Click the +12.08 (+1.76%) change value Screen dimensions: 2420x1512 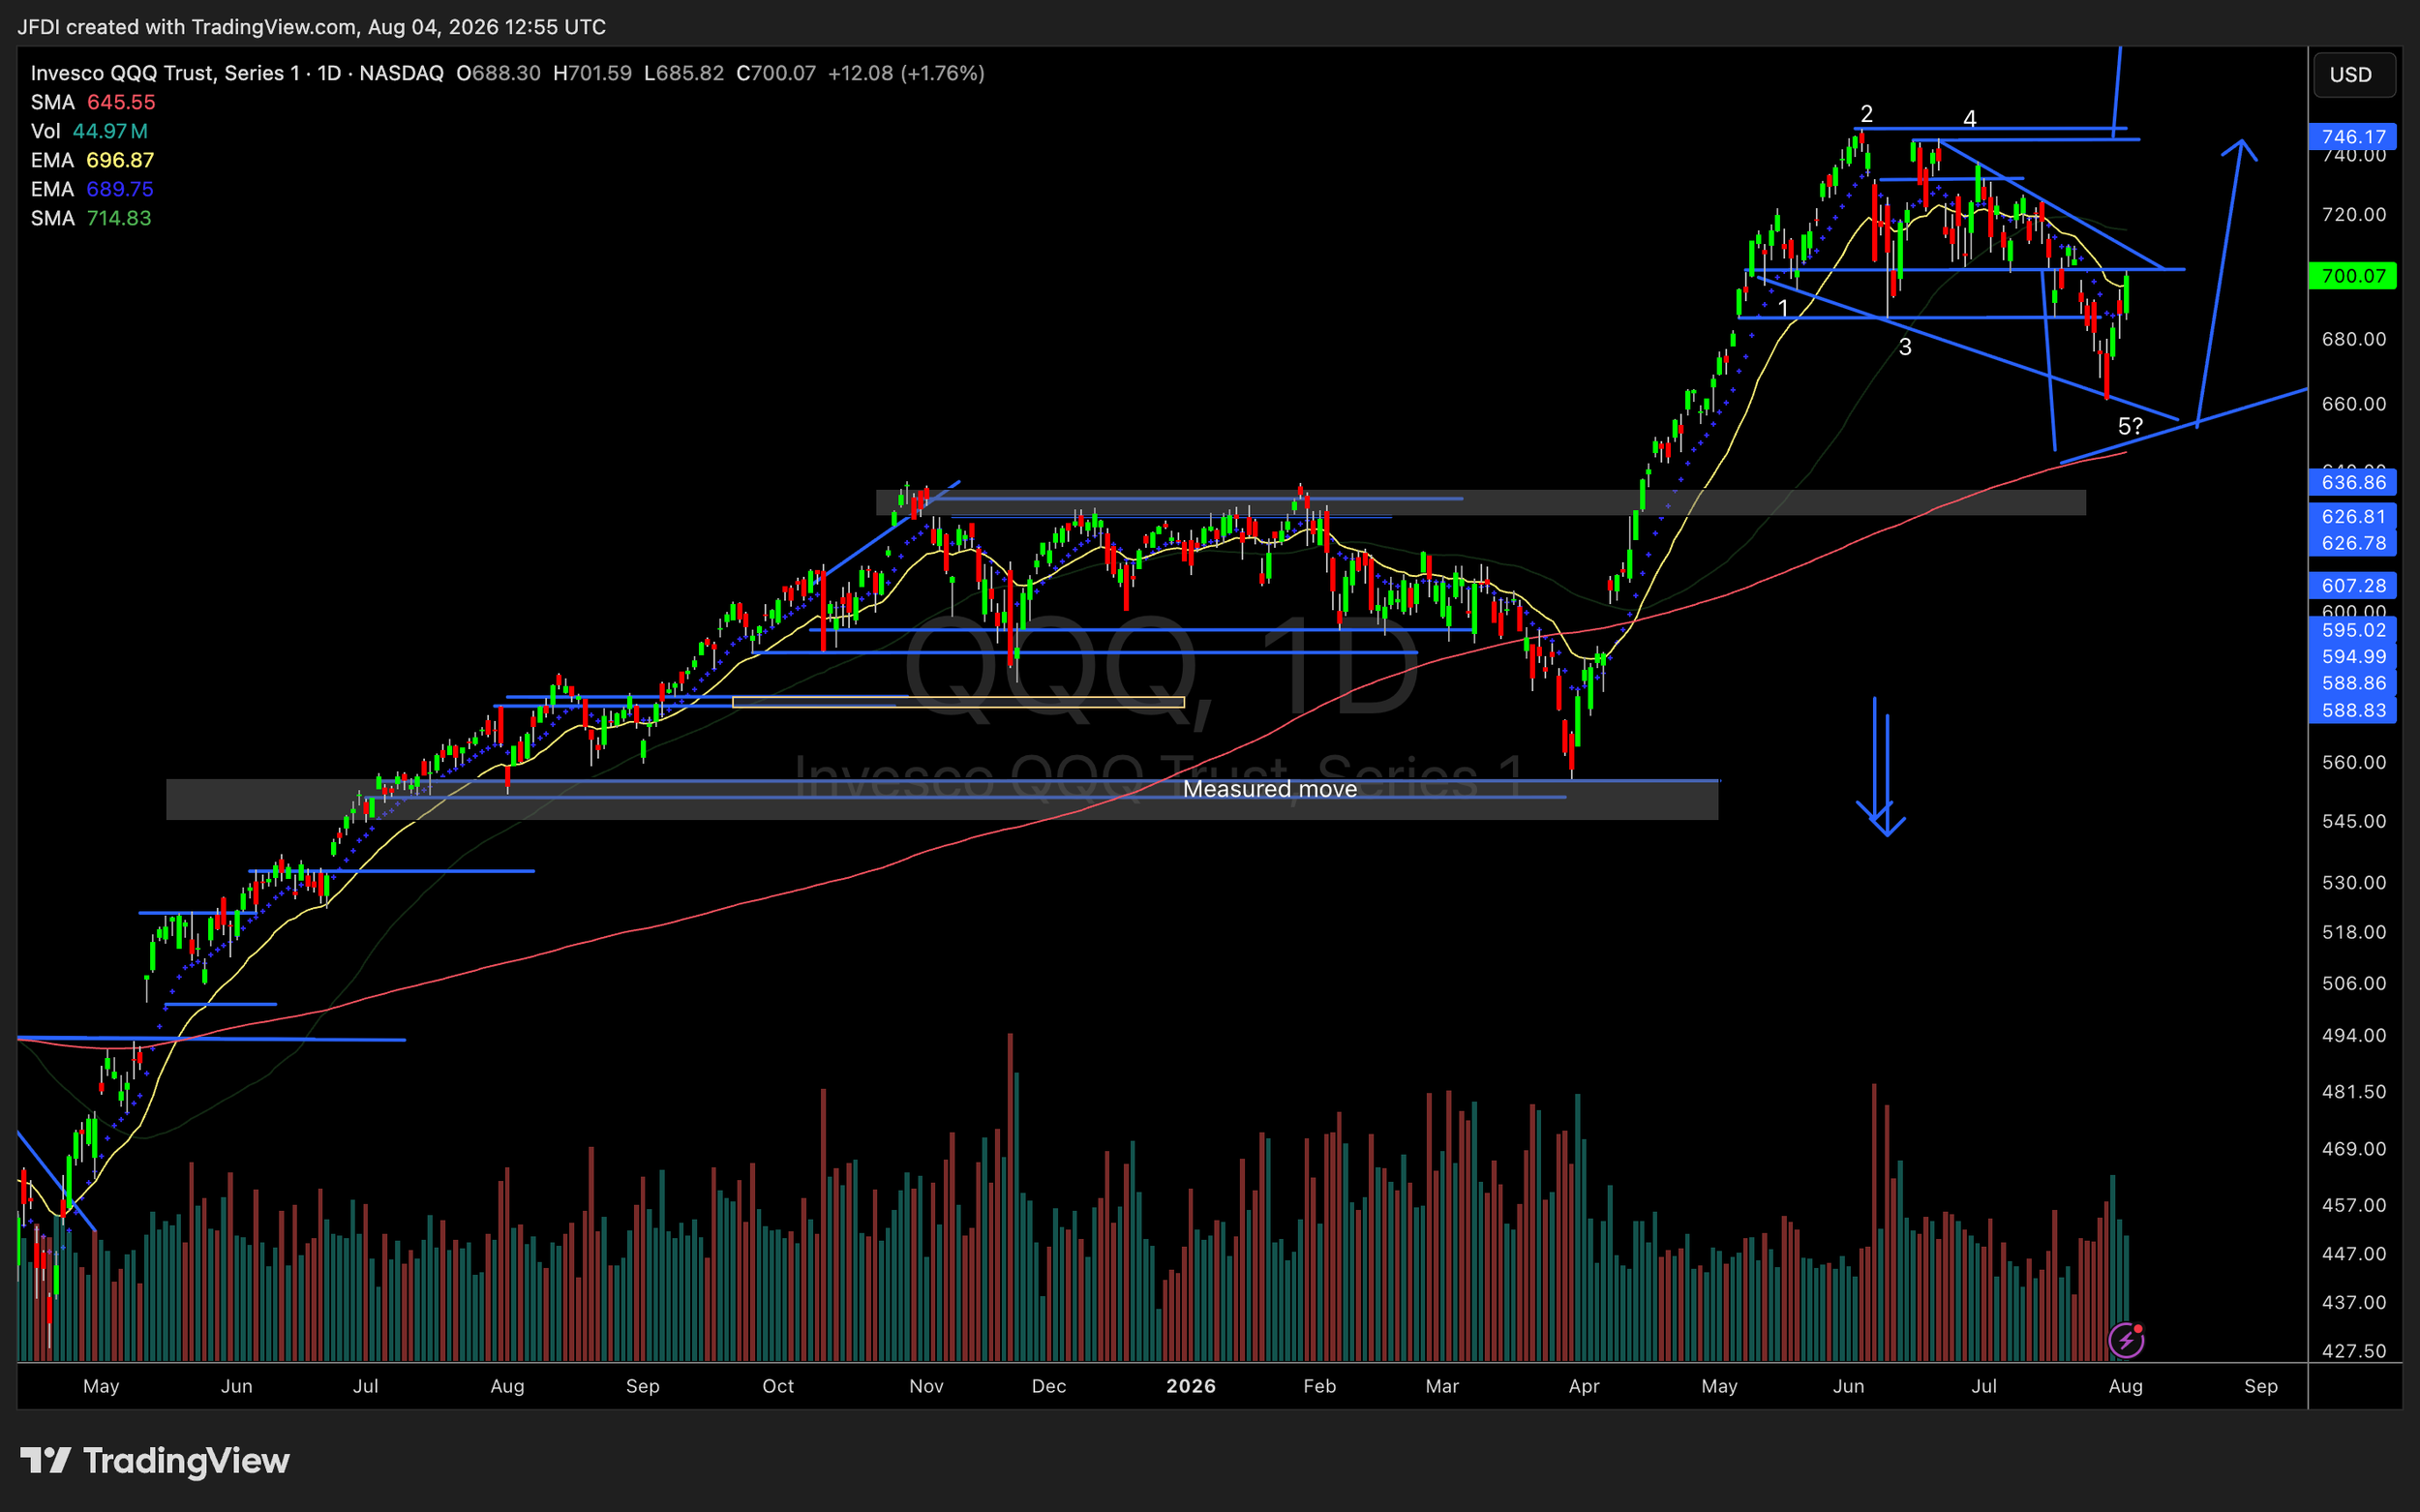click(x=906, y=73)
